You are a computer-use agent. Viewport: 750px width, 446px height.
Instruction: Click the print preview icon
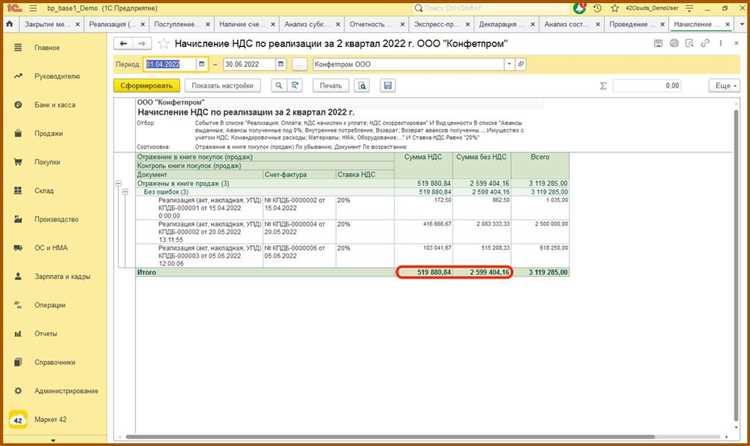click(361, 86)
